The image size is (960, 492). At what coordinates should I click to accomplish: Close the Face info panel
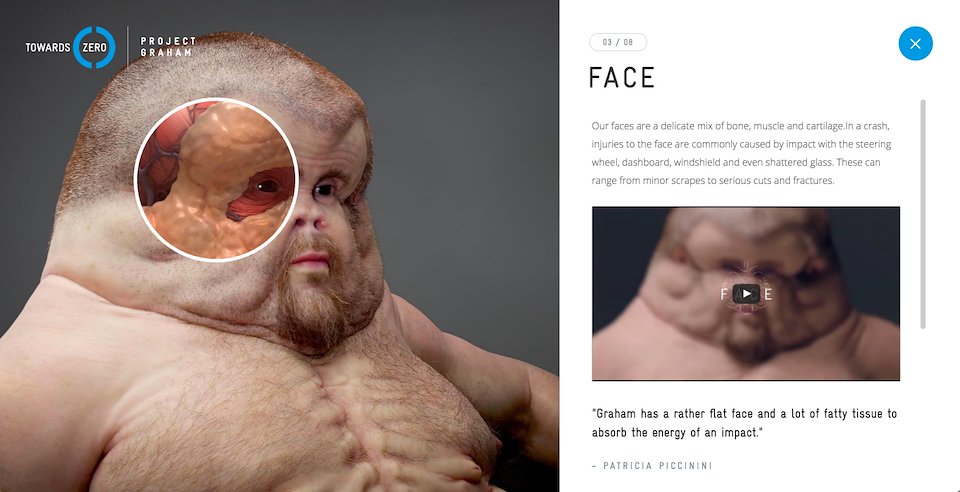tap(915, 43)
